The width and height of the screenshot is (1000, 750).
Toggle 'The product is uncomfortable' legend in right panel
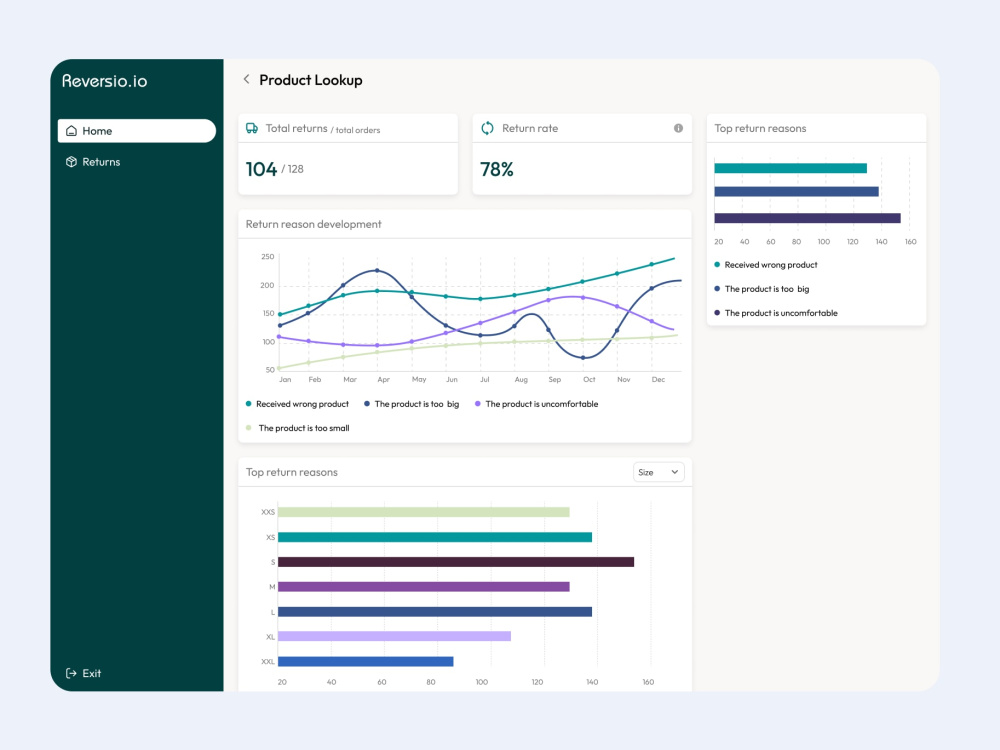tap(776, 313)
